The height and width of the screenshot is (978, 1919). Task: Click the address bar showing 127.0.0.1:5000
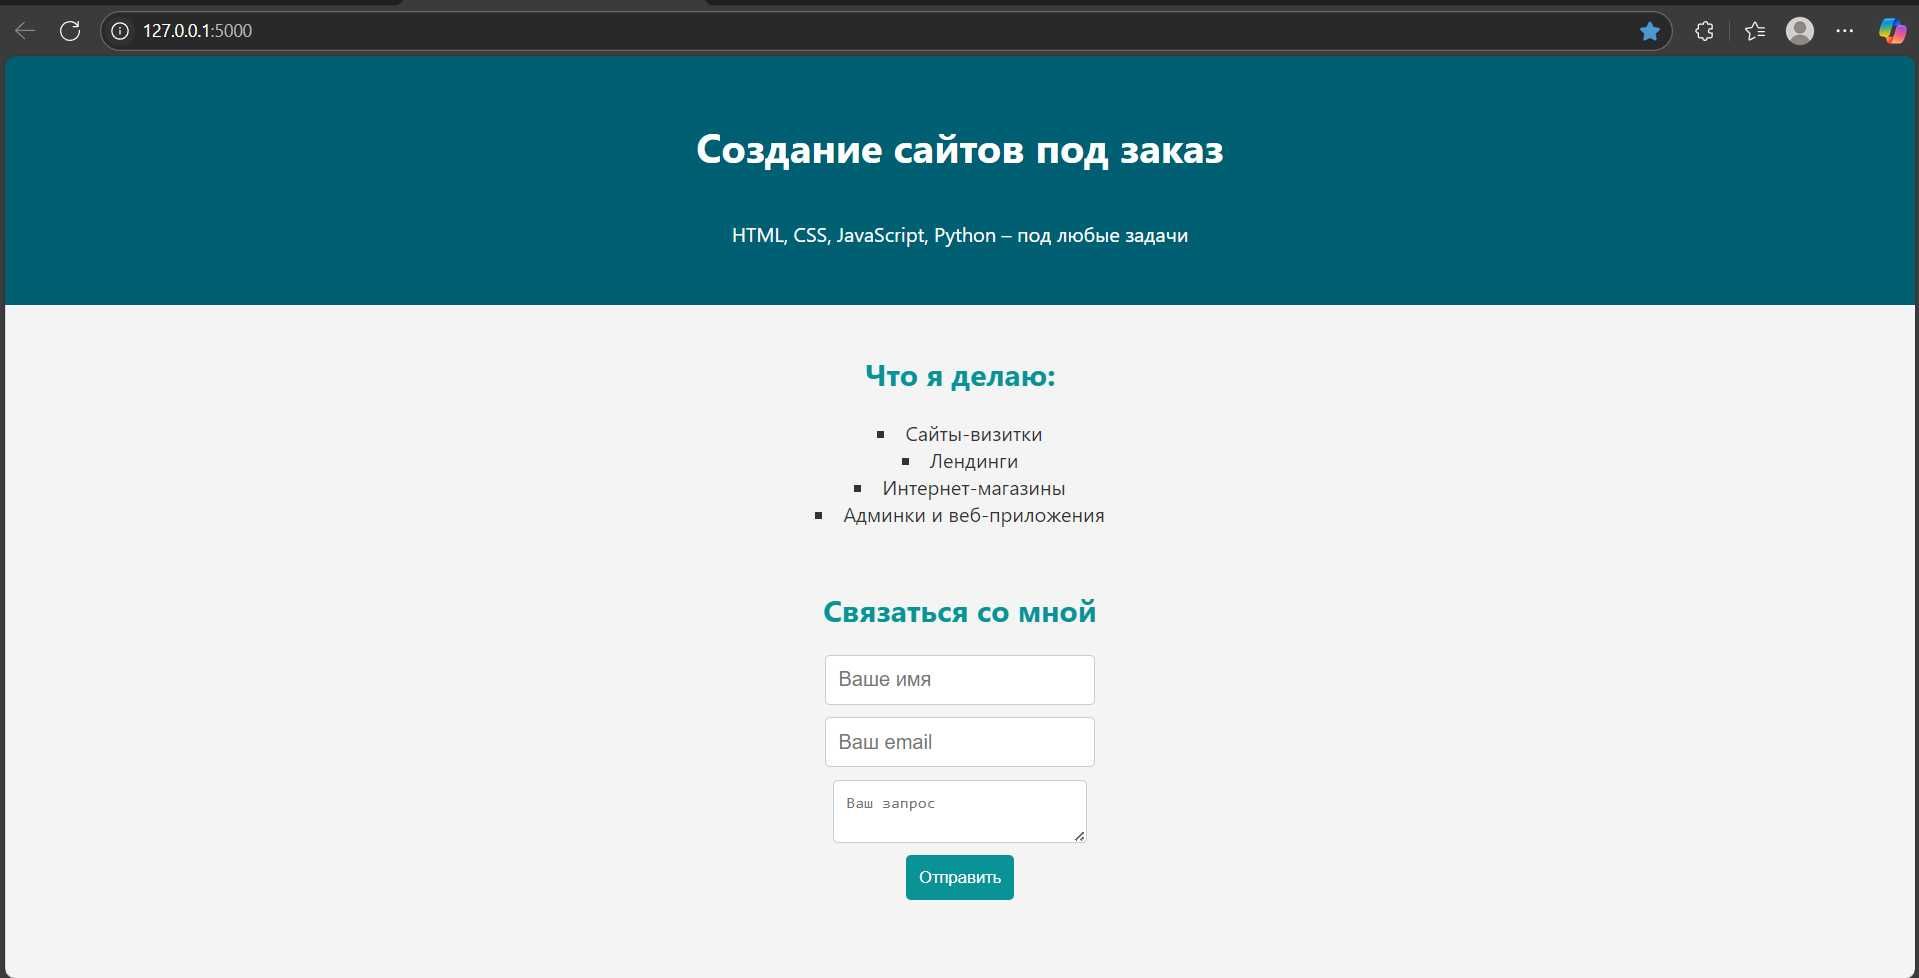click(x=885, y=31)
